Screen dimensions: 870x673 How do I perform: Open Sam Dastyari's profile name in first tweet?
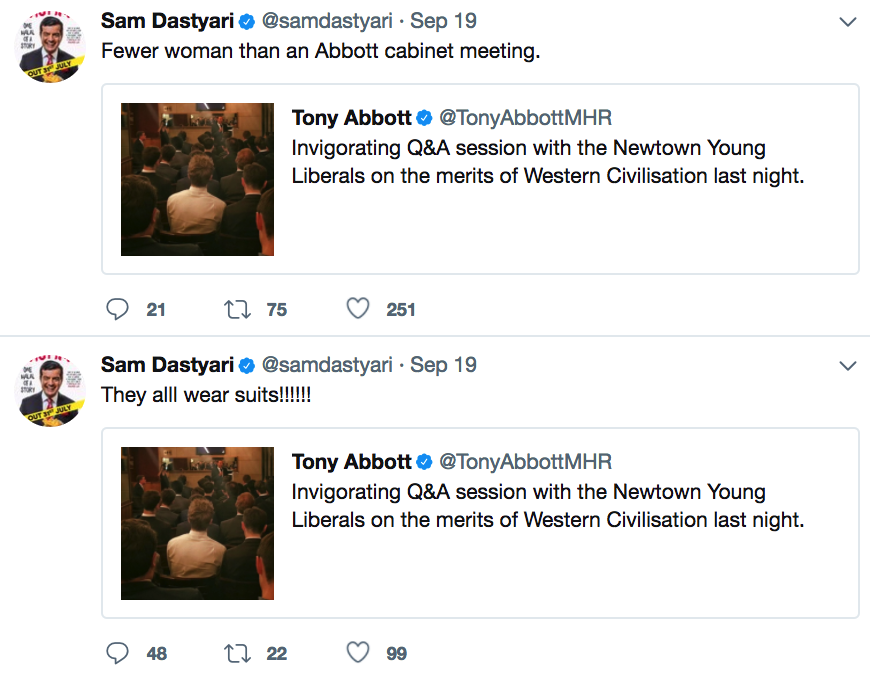pos(166,22)
